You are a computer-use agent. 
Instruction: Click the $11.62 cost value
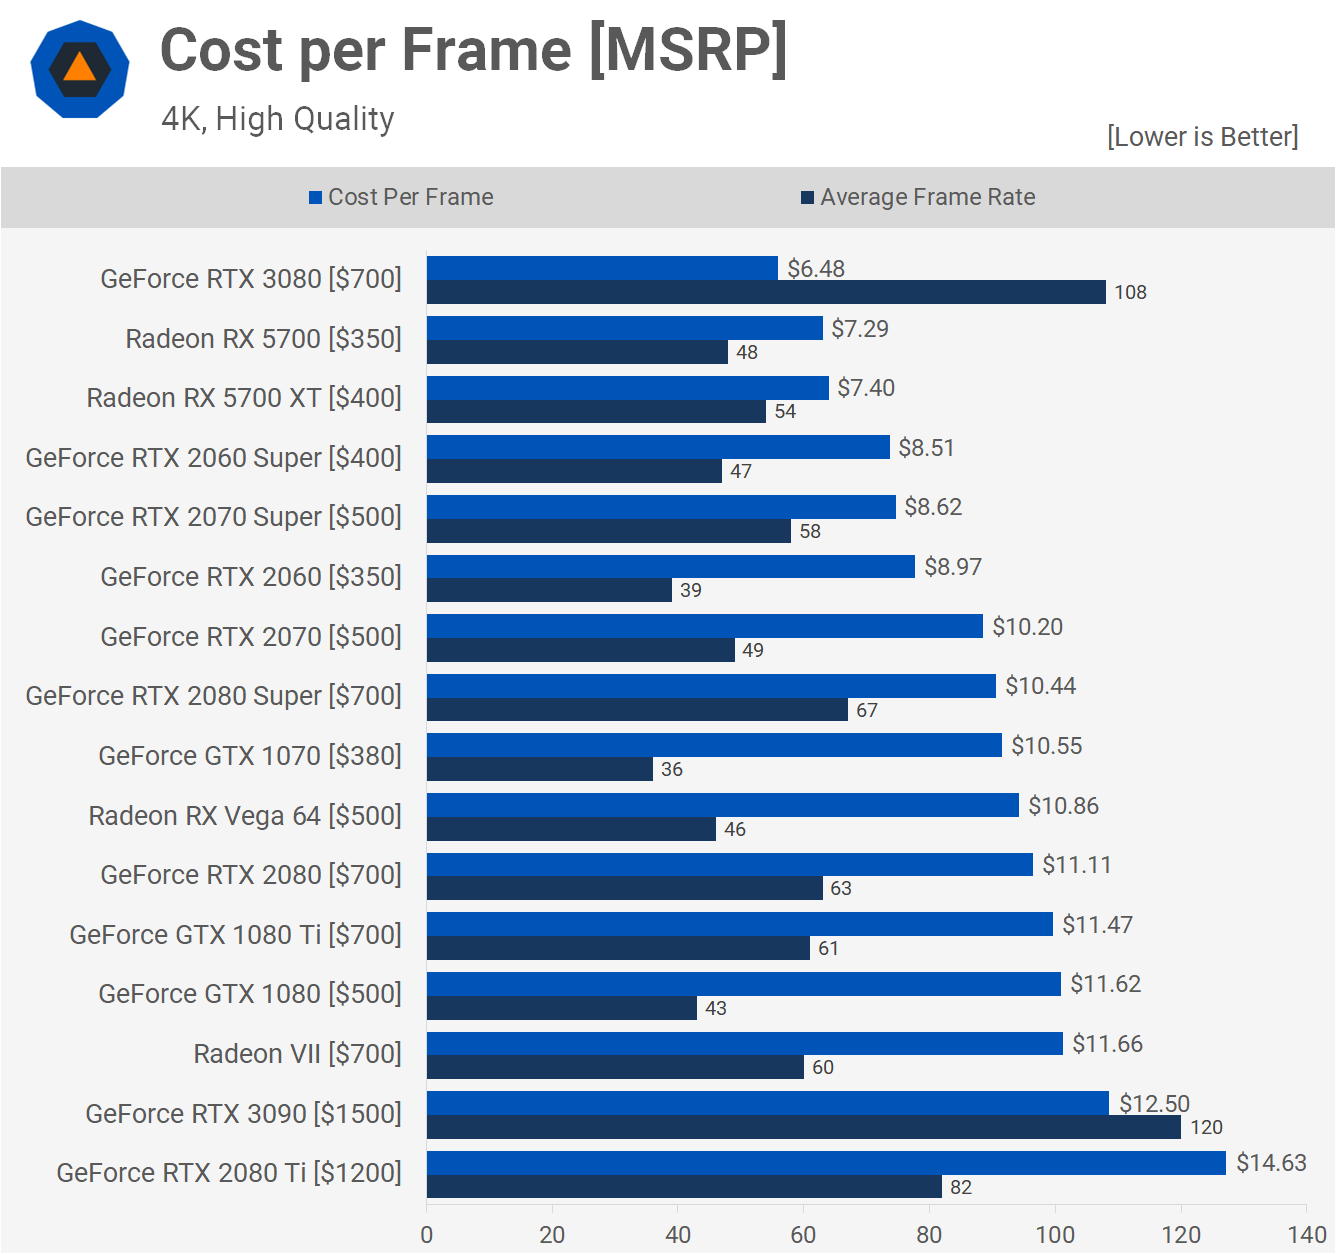point(1106,984)
